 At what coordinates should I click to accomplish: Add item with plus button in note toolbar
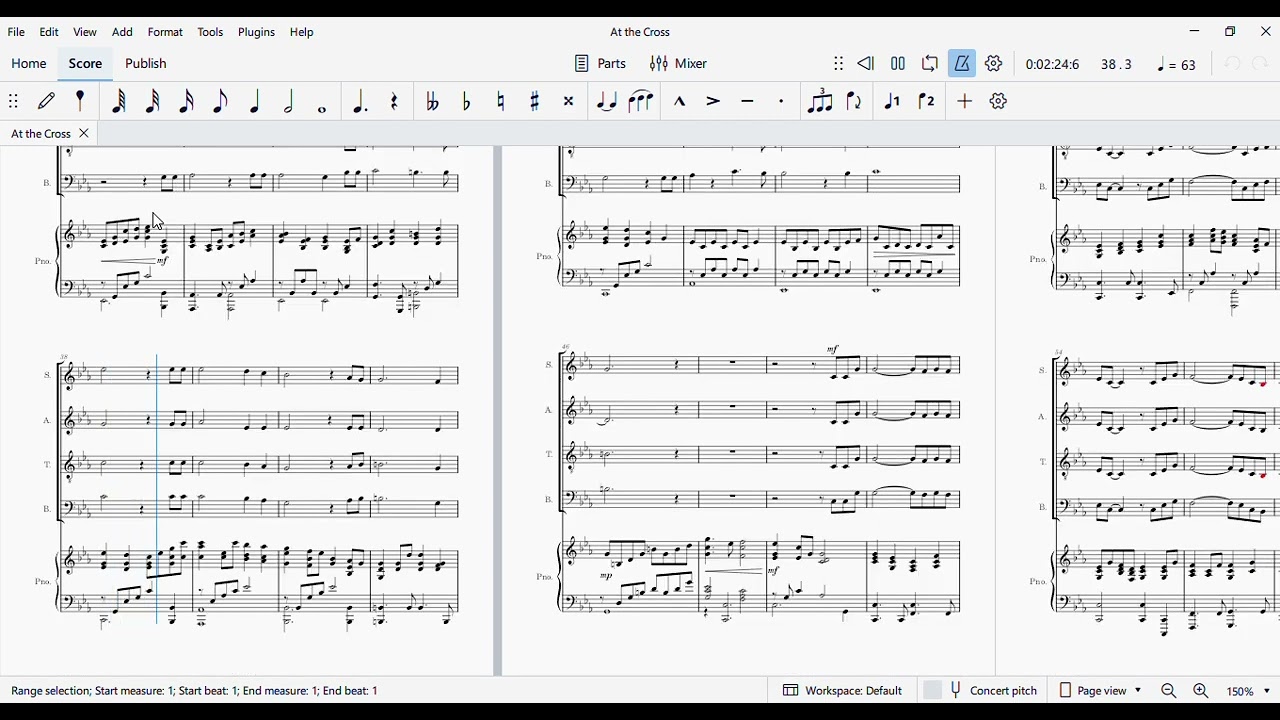point(965,101)
